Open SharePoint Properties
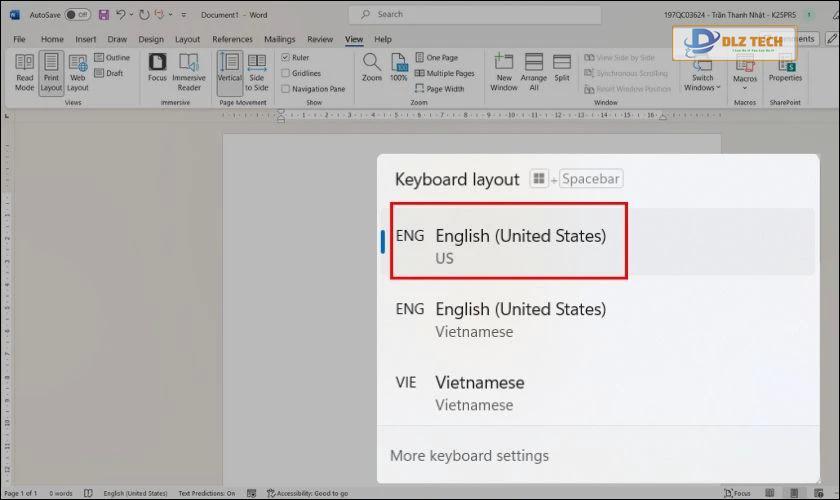 click(785, 70)
